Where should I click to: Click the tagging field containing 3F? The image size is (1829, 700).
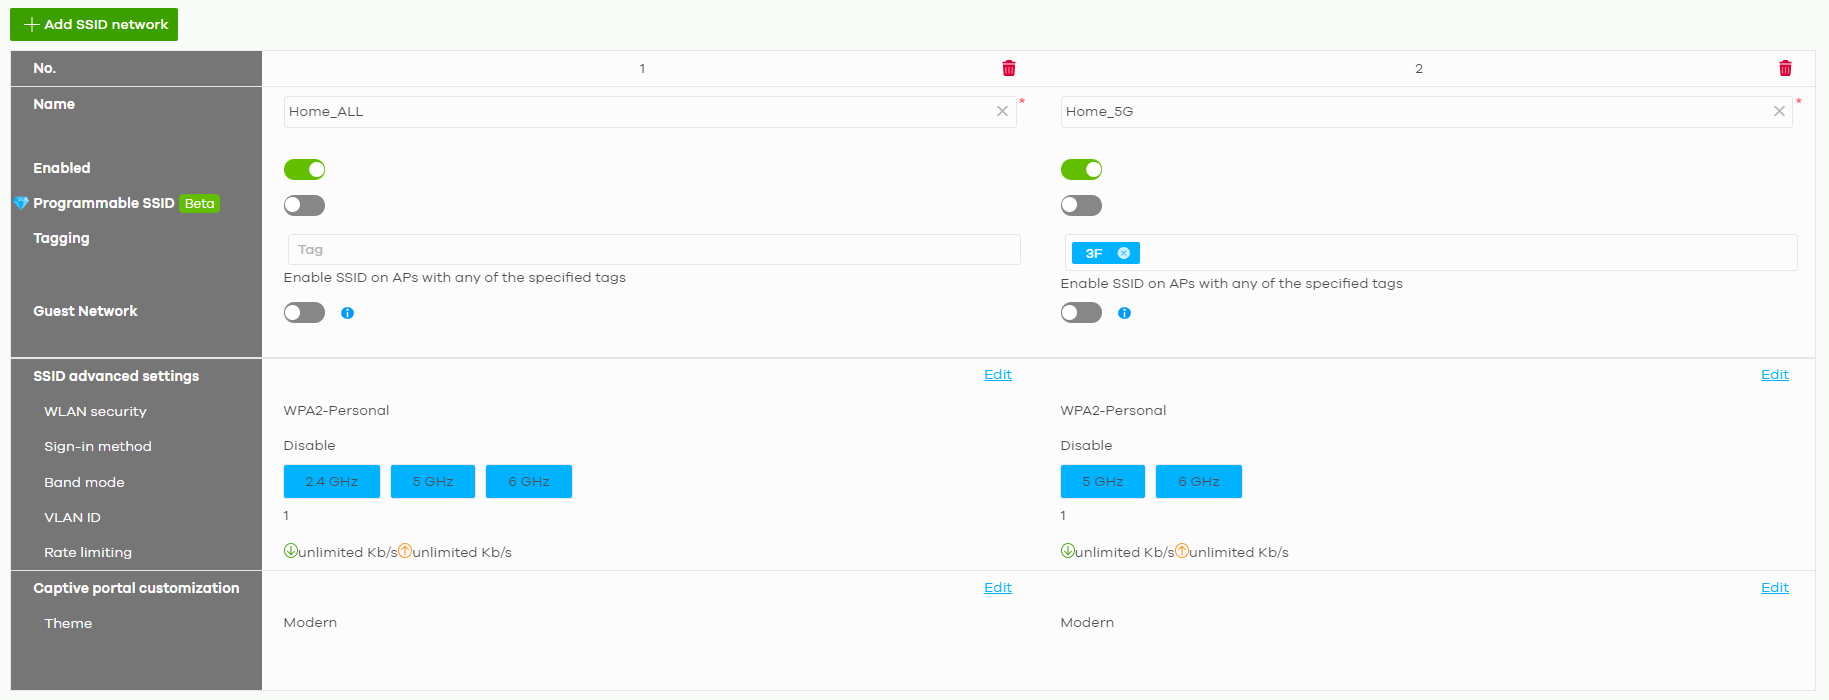tap(1431, 253)
